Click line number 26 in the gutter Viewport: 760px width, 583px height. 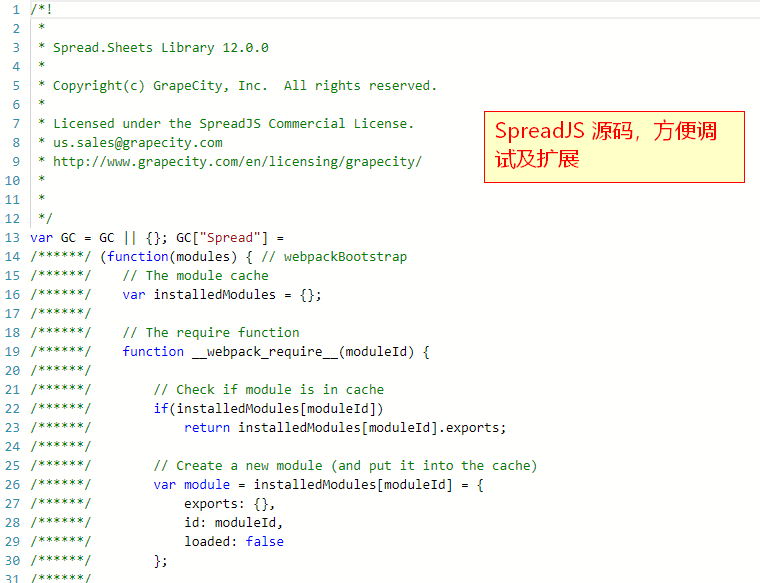(11, 484)
